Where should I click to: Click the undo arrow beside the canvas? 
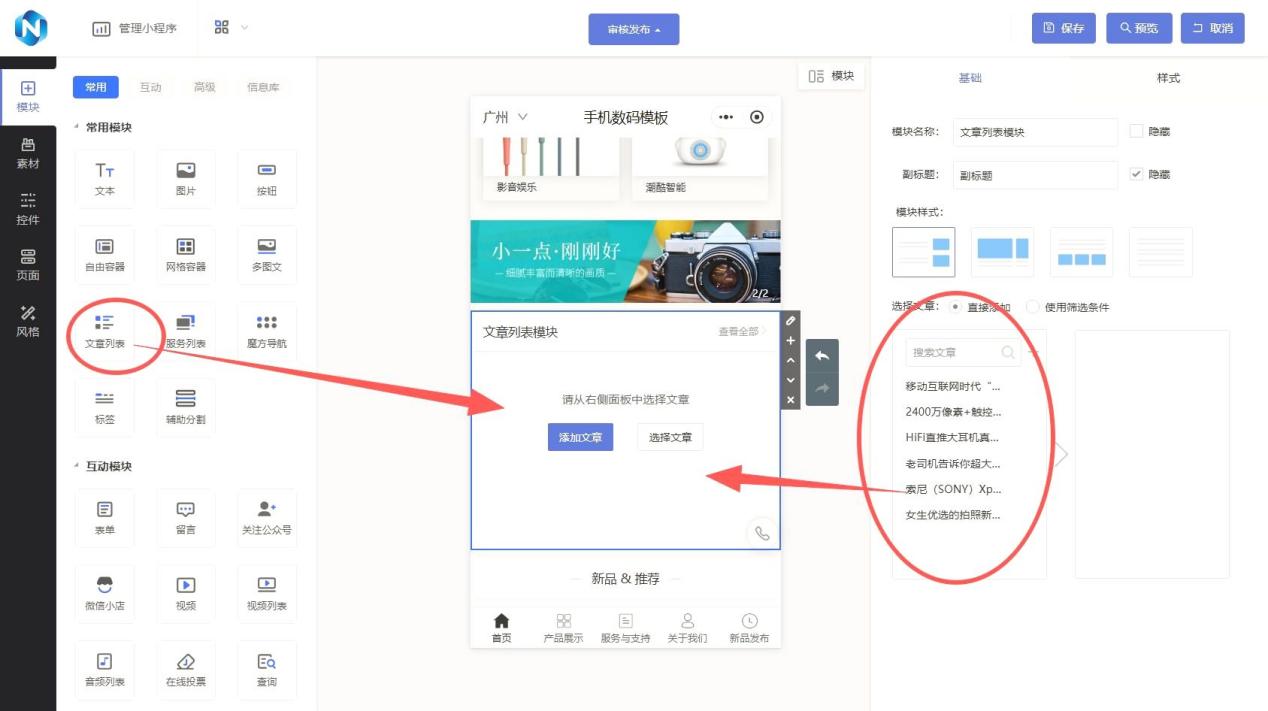point(822,356)
